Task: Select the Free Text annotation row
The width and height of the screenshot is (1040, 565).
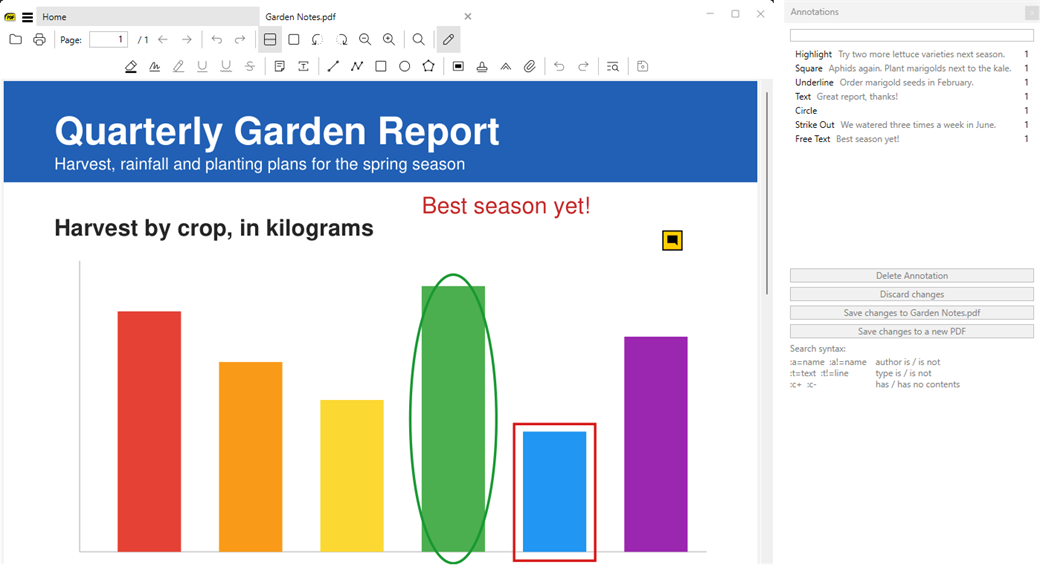Action: click(x=911, y=139)
